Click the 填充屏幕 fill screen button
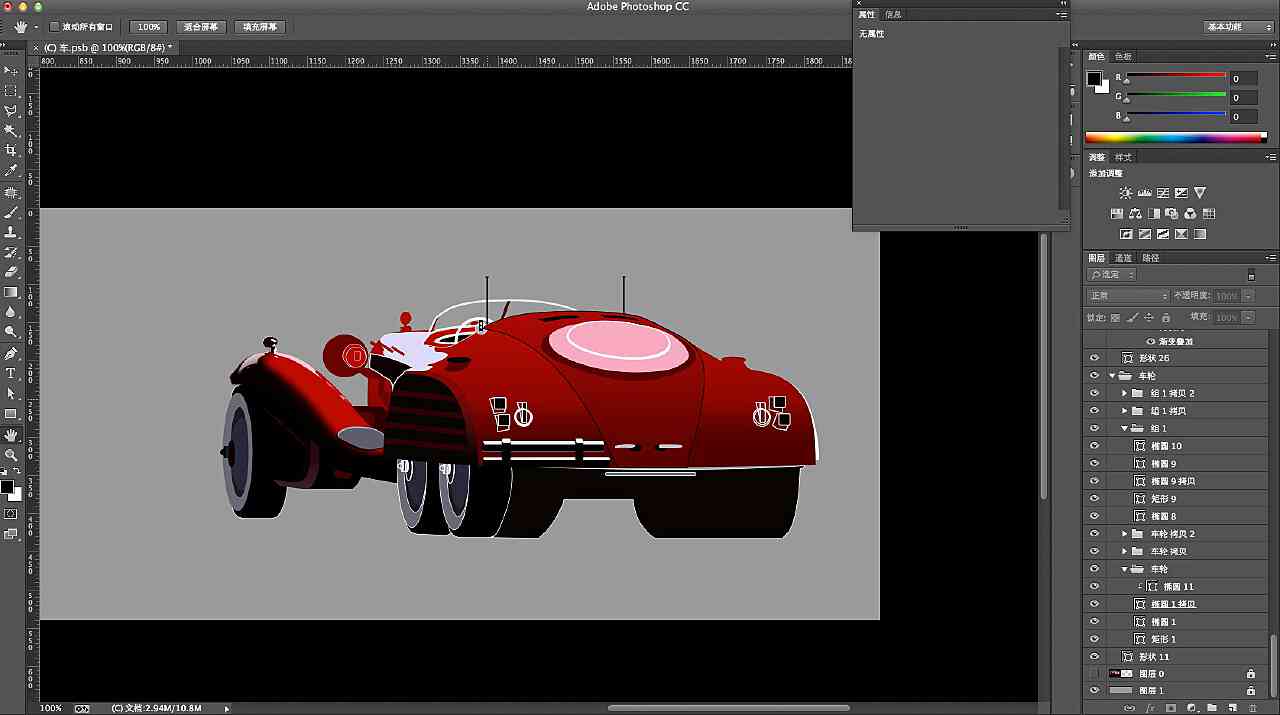This screenshot has height=715, width=1280. pyautogui.click(x=260, y=27)
